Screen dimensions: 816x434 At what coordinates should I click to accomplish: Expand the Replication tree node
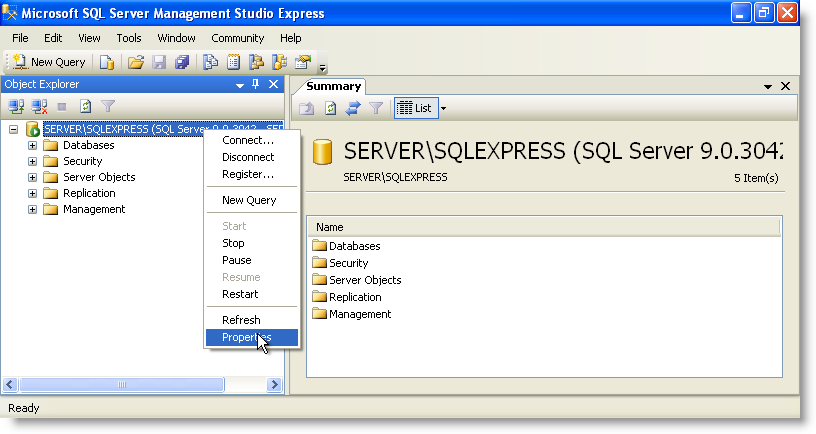click(32, 194)
